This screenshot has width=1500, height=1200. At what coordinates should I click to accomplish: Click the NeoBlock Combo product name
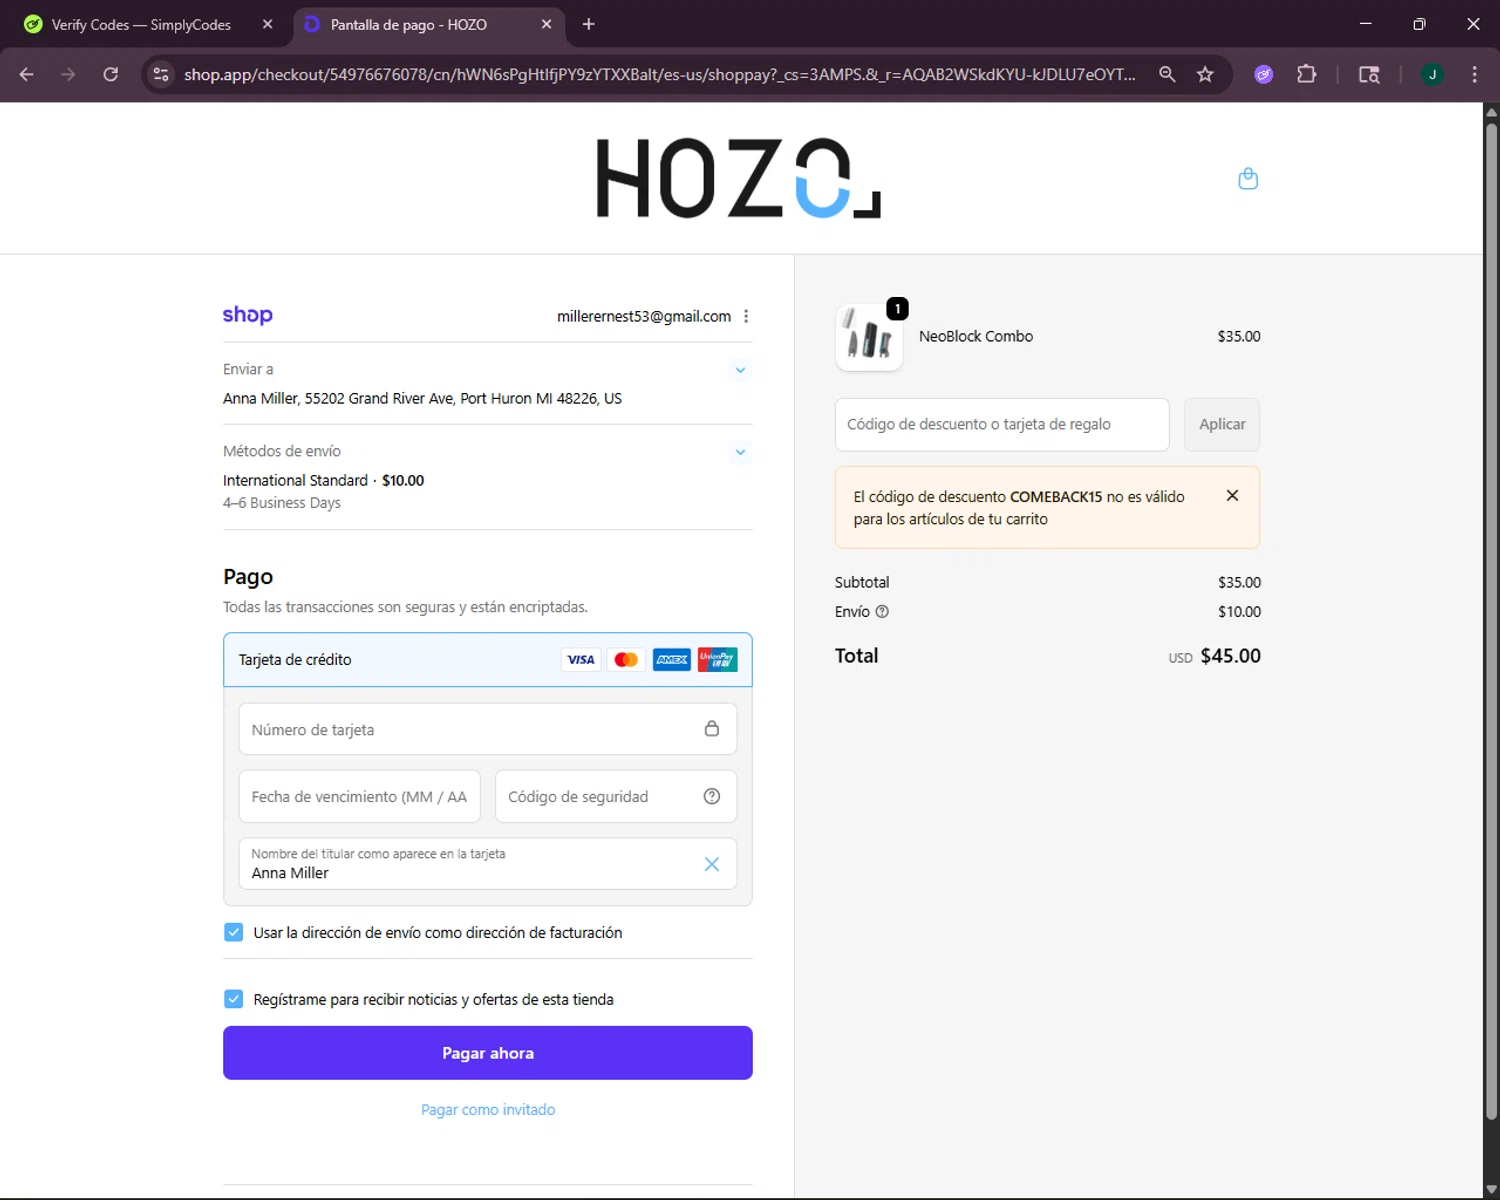976,336
